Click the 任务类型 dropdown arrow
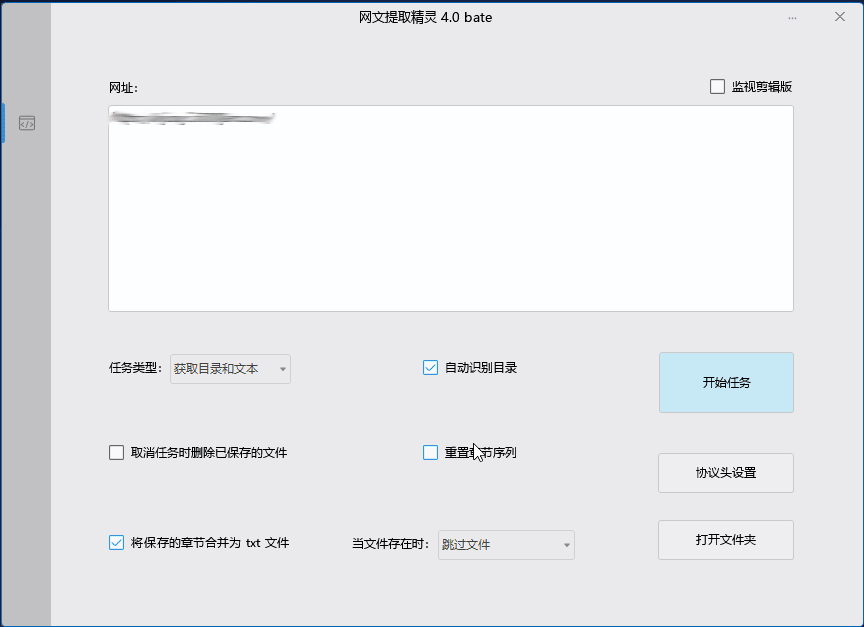This screenshot has width=864, height=627. [x=281, y=368]
